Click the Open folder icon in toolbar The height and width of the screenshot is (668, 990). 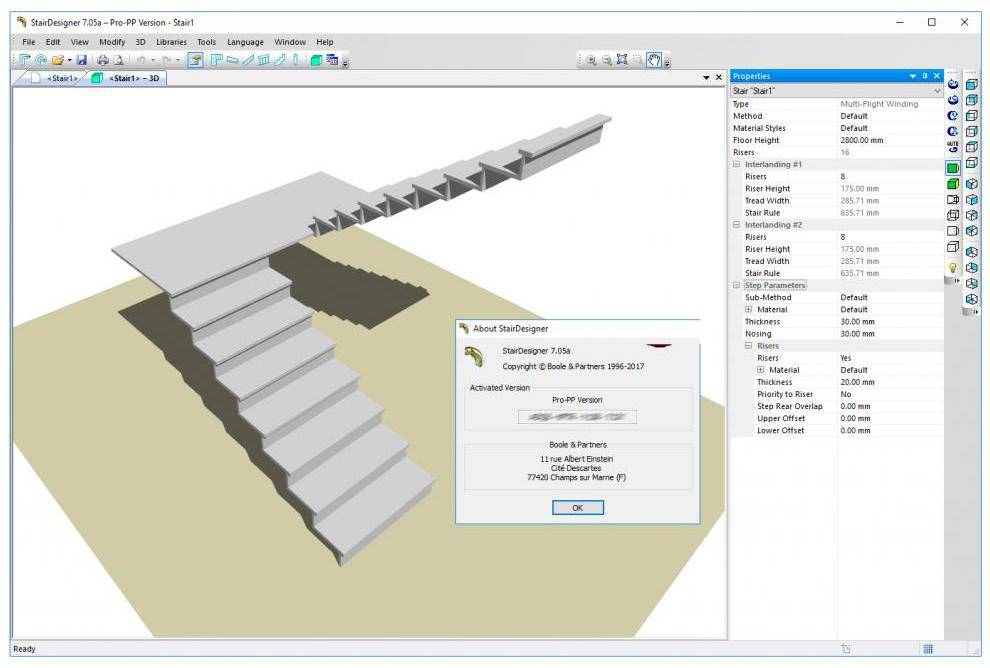[59, 60]
